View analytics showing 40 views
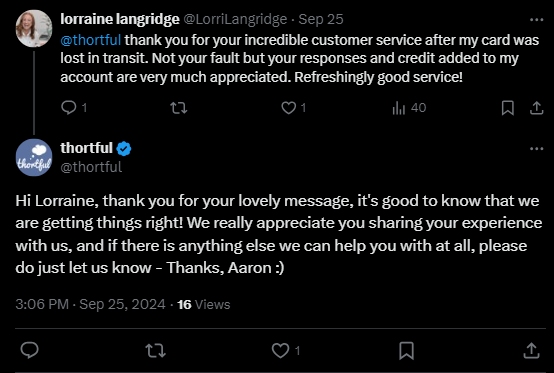This screenshot has width=554, height=373. click(409, 108)
